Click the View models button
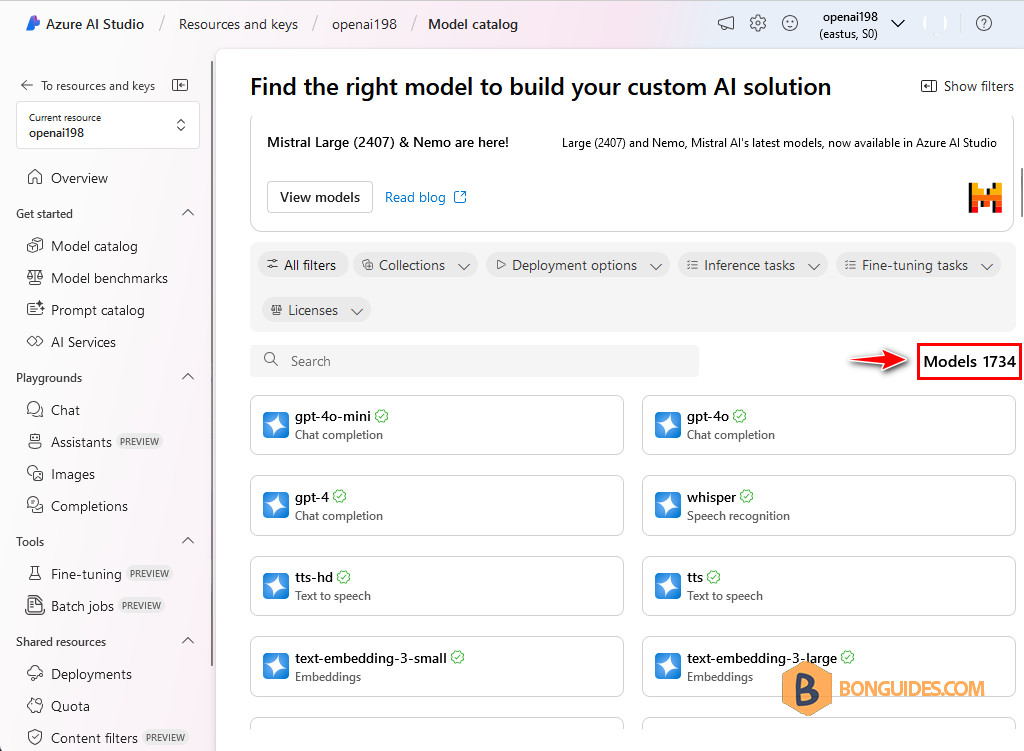Viewport: 1024px width, 751px height. (320, 197)
